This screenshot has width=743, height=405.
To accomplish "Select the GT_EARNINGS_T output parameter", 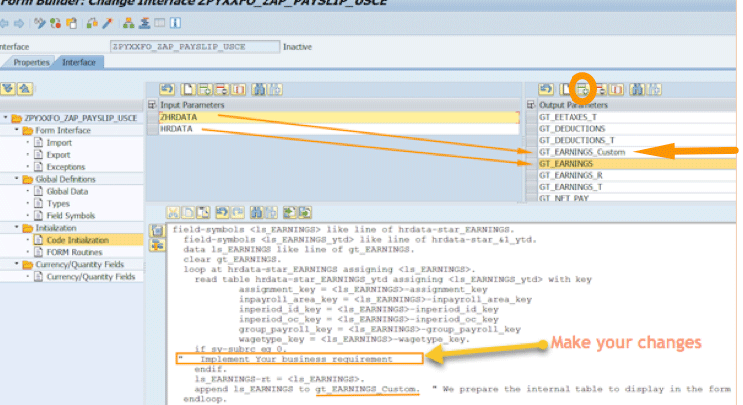I will pos(636,187).
